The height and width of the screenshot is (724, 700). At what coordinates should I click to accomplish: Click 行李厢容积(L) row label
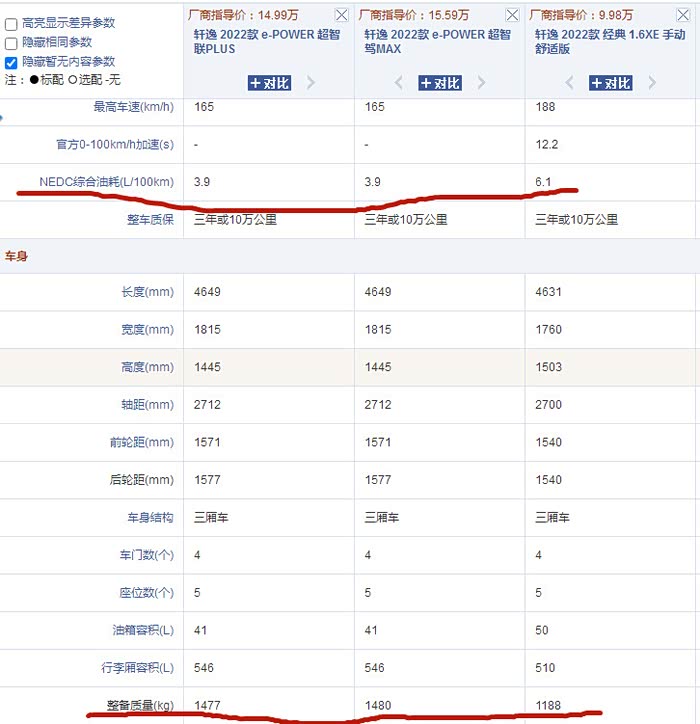click(138, 668)
